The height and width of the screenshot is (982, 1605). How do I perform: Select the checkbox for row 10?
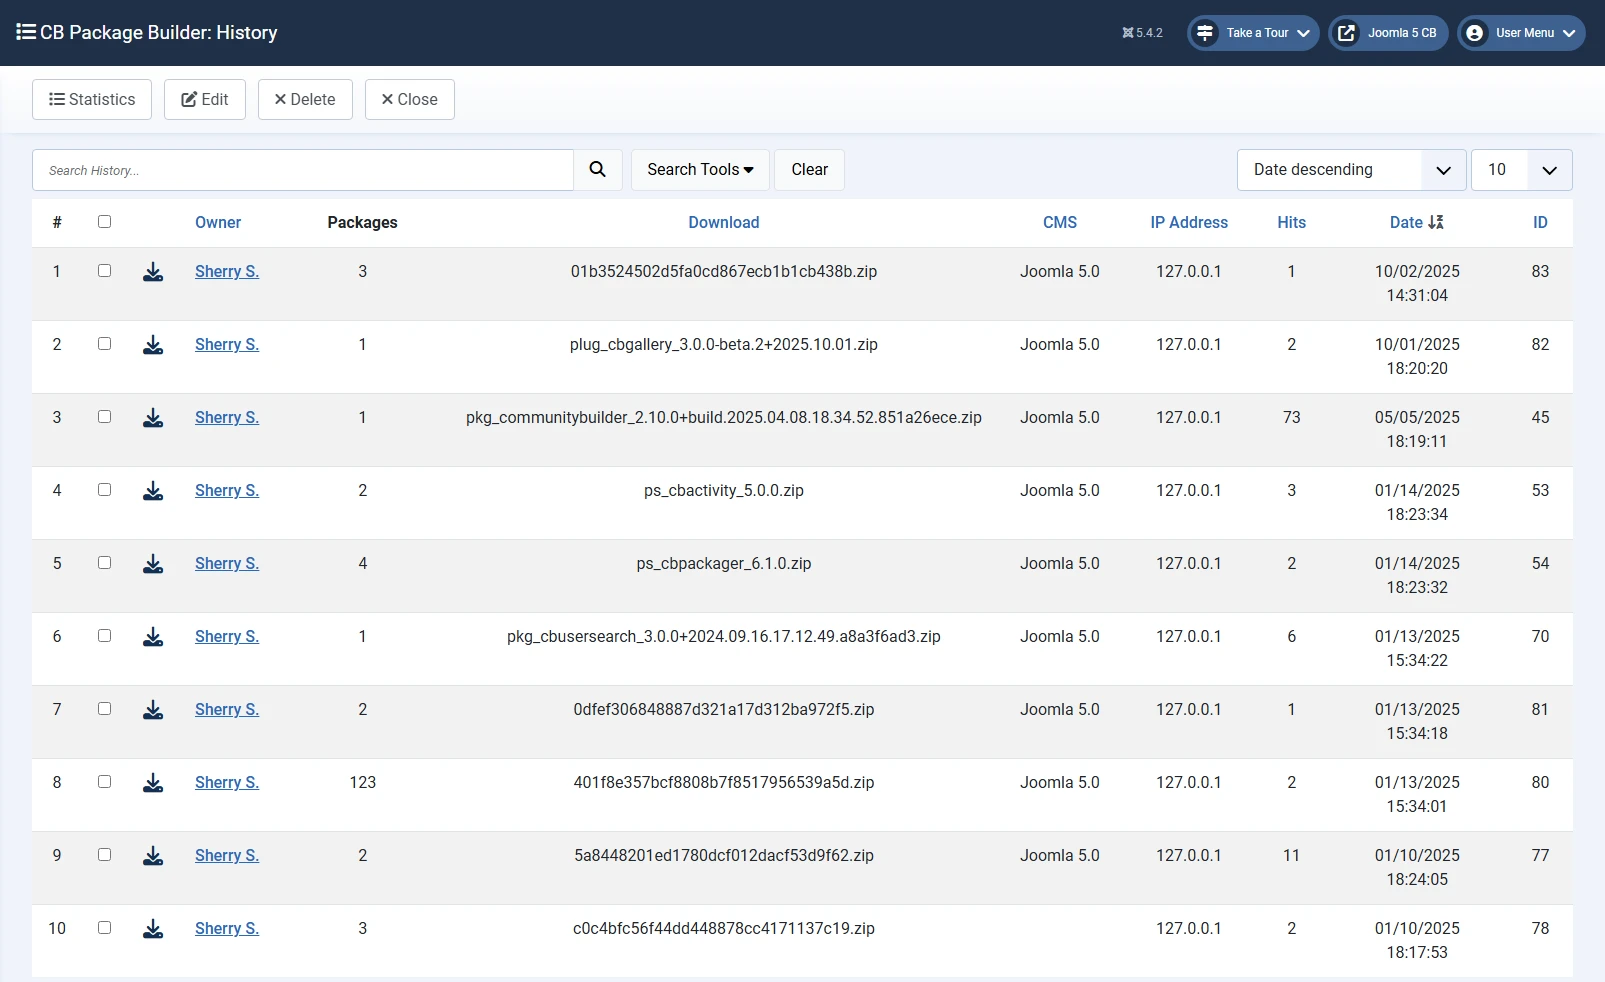click(x=104, y=928)
